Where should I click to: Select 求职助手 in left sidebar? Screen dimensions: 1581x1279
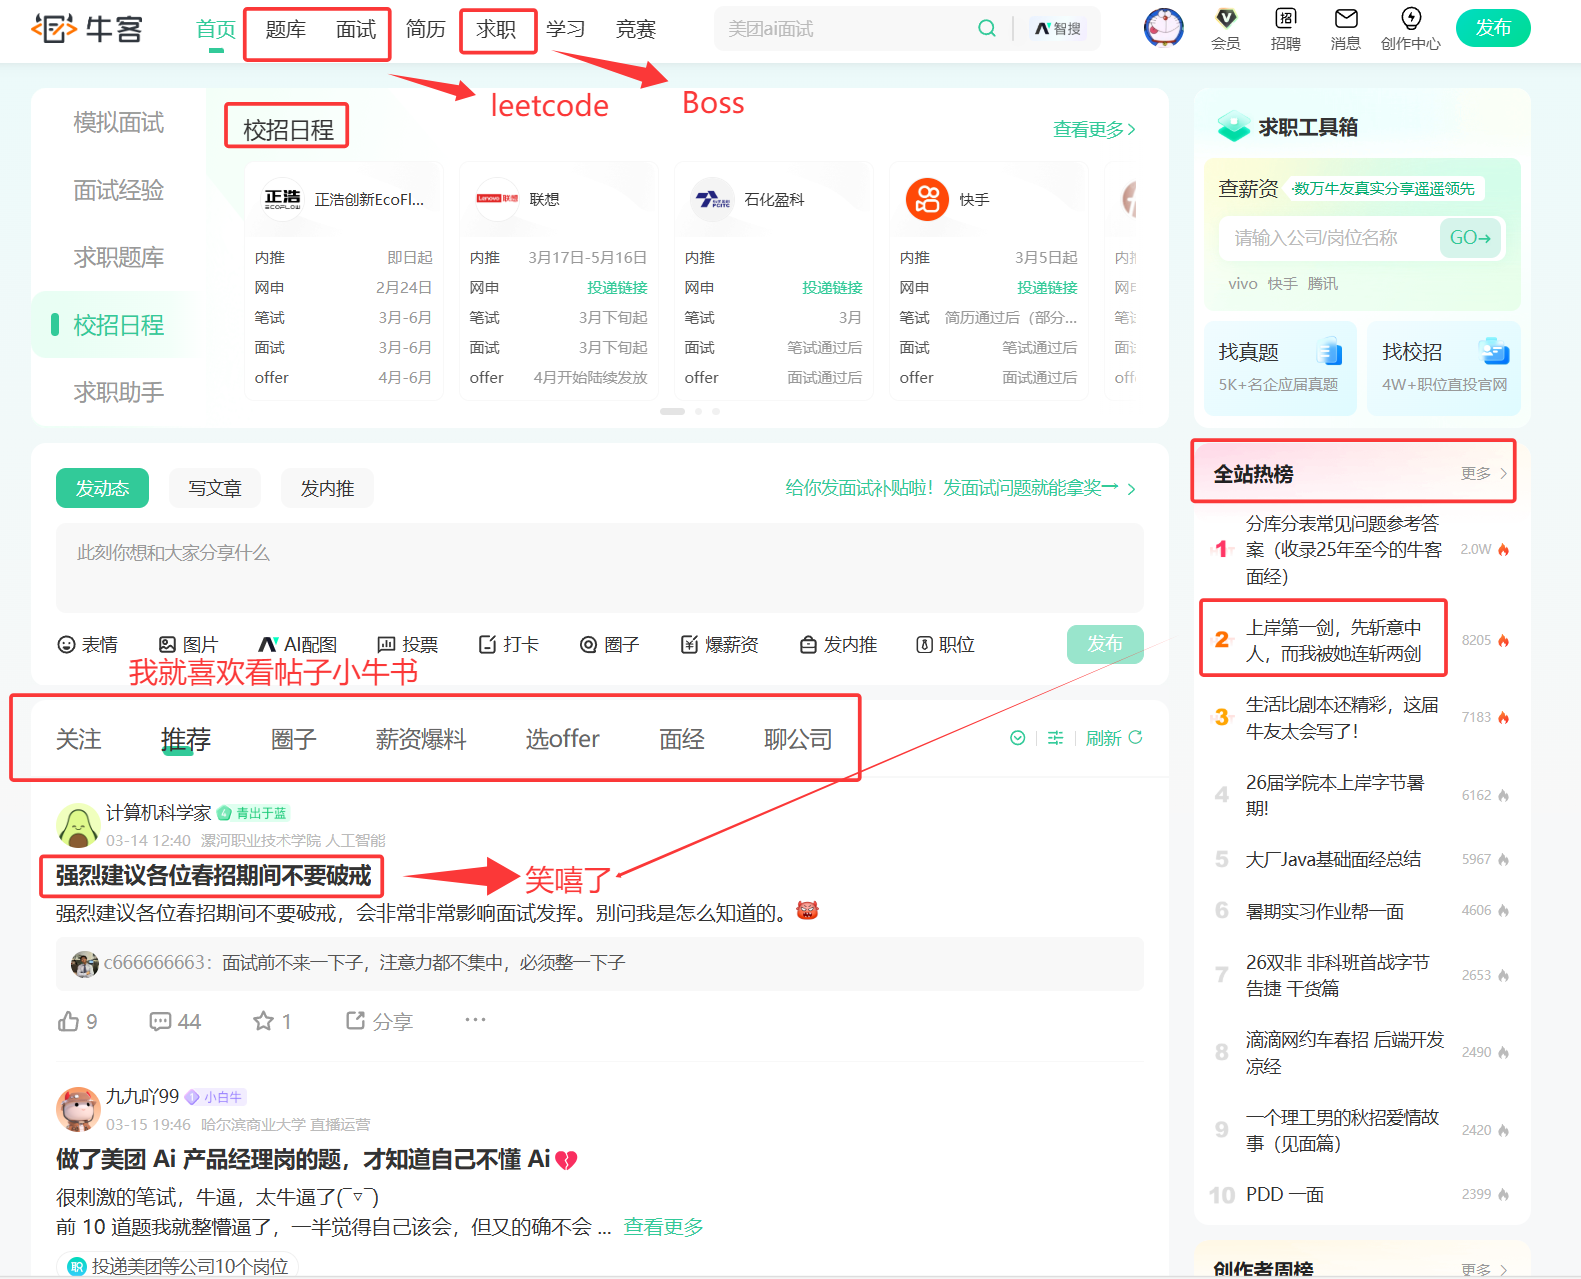(x=118, y=392)
